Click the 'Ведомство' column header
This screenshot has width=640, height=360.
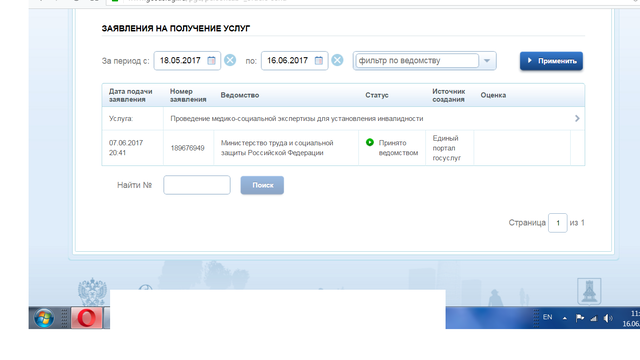tap(240, 95)
